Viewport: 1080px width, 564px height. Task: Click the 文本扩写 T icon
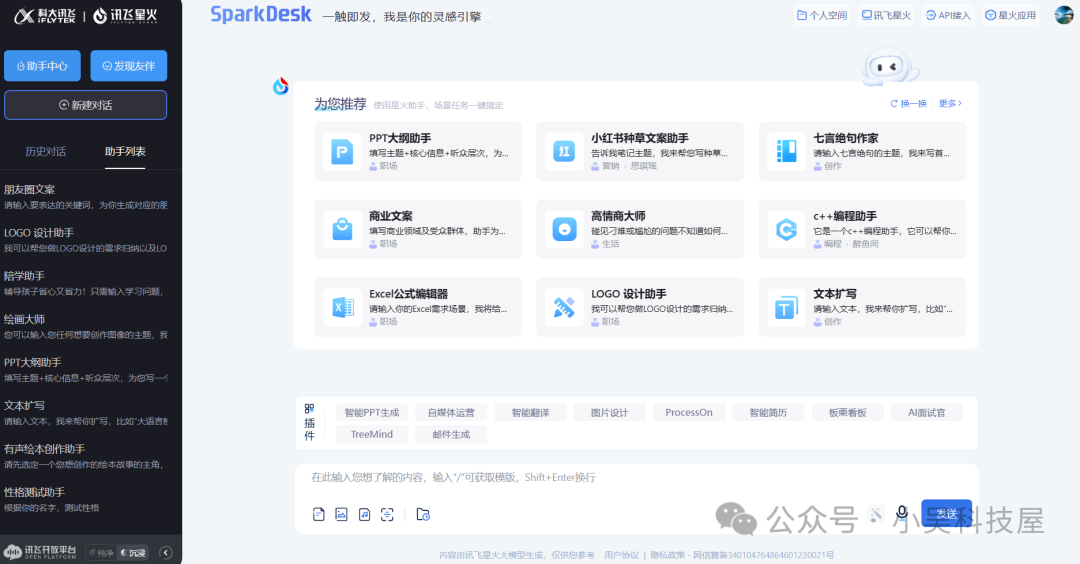coord(787,307)
